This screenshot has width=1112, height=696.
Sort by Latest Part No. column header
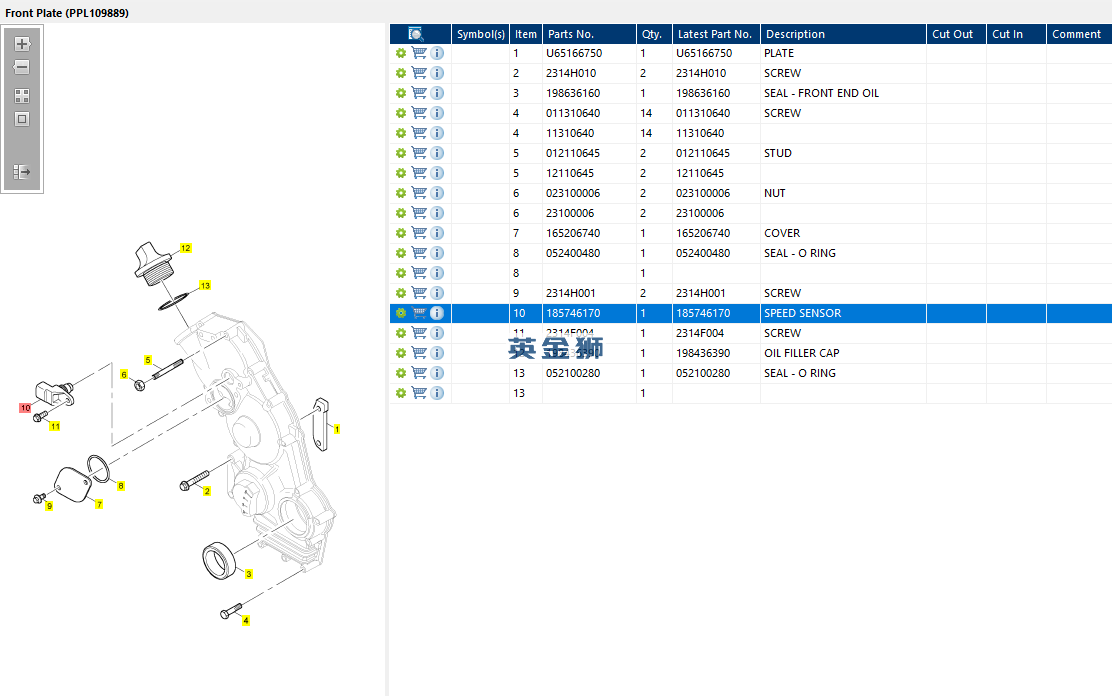(x=716, y=34)
